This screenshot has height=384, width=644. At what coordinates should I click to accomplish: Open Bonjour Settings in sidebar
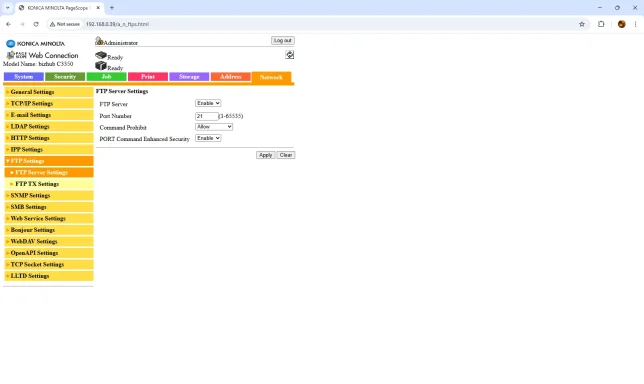click(49, 230)
